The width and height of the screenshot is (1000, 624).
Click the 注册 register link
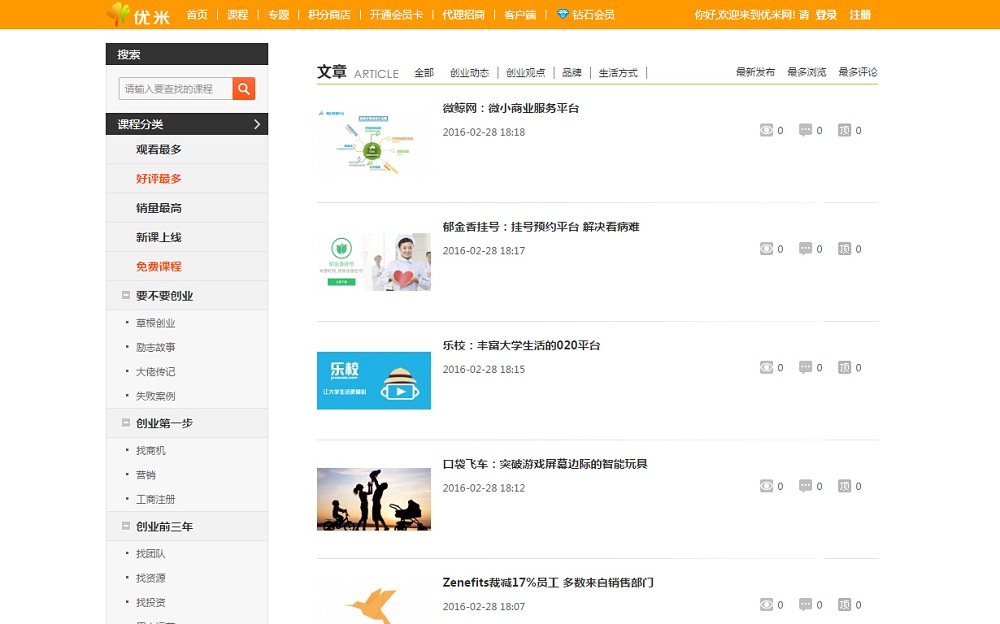pos(860,15)
